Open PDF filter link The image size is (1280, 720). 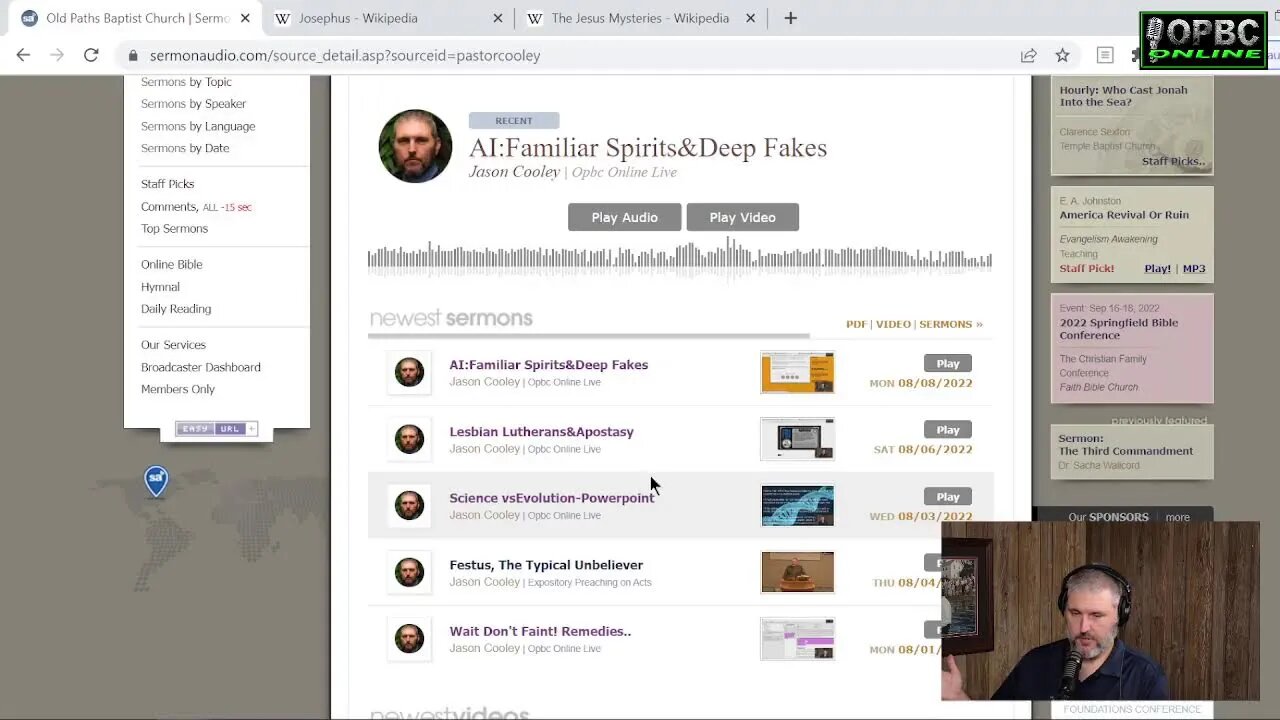point(856,324)
